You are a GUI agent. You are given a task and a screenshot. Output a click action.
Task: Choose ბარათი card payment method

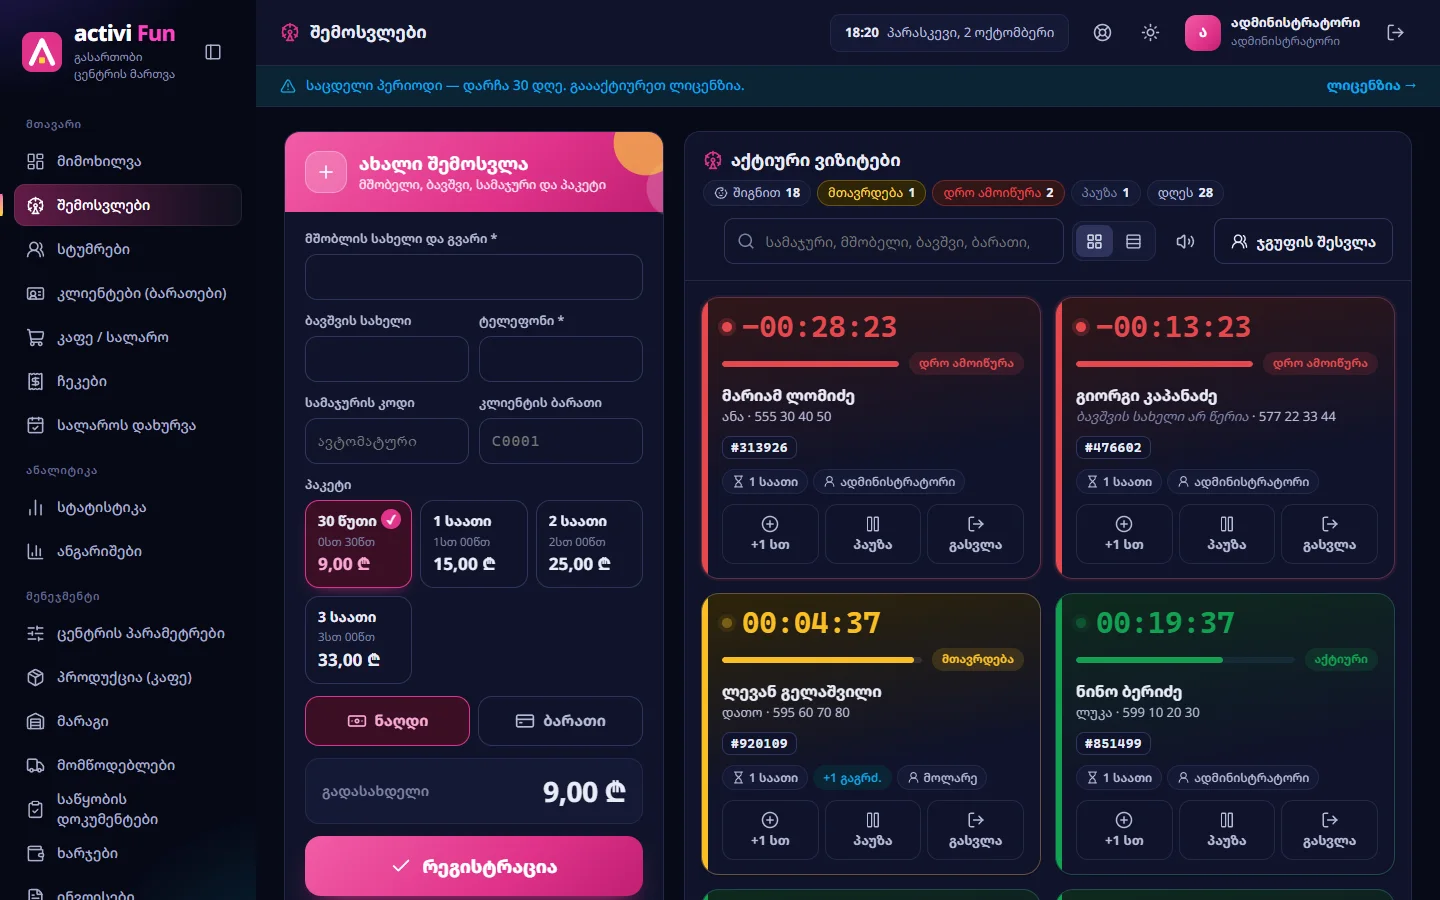click(560, 721)
